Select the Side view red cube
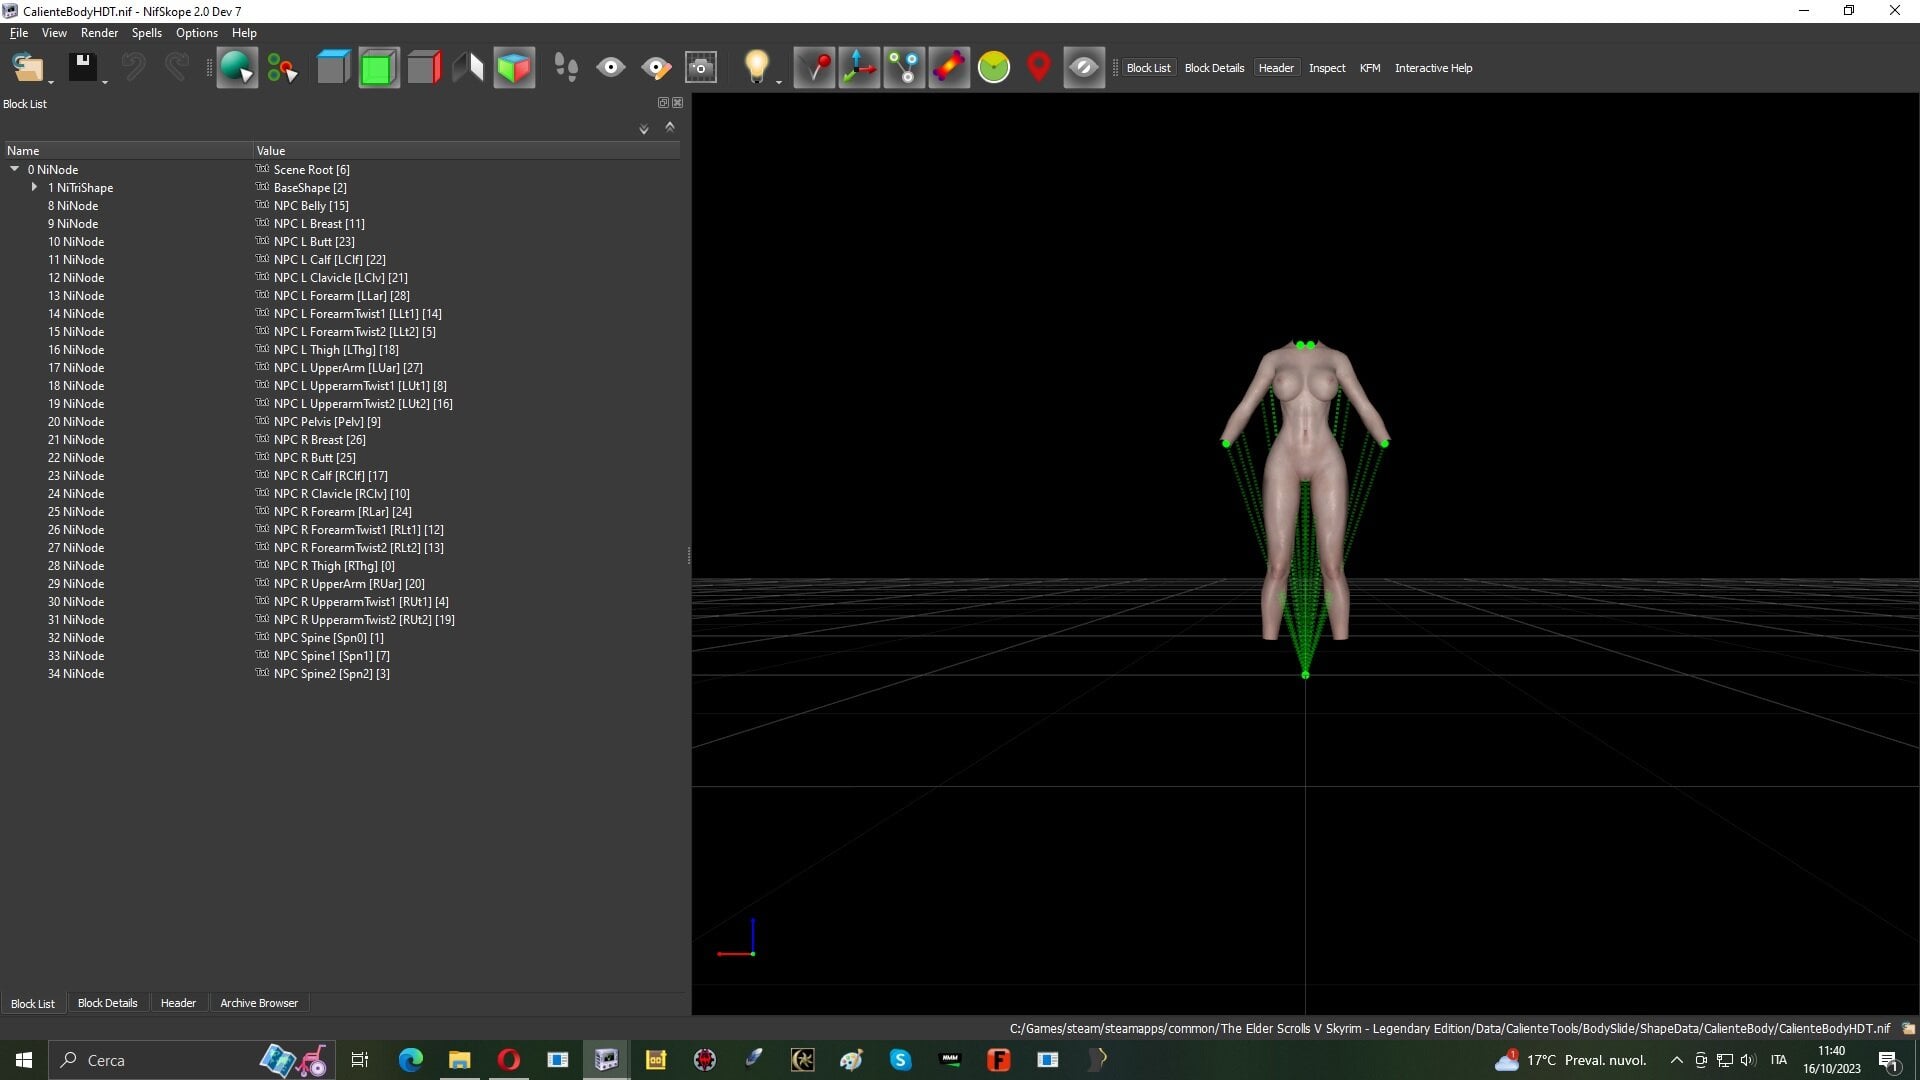The width and height of the screenshot is (1920, 1080). 424,68
